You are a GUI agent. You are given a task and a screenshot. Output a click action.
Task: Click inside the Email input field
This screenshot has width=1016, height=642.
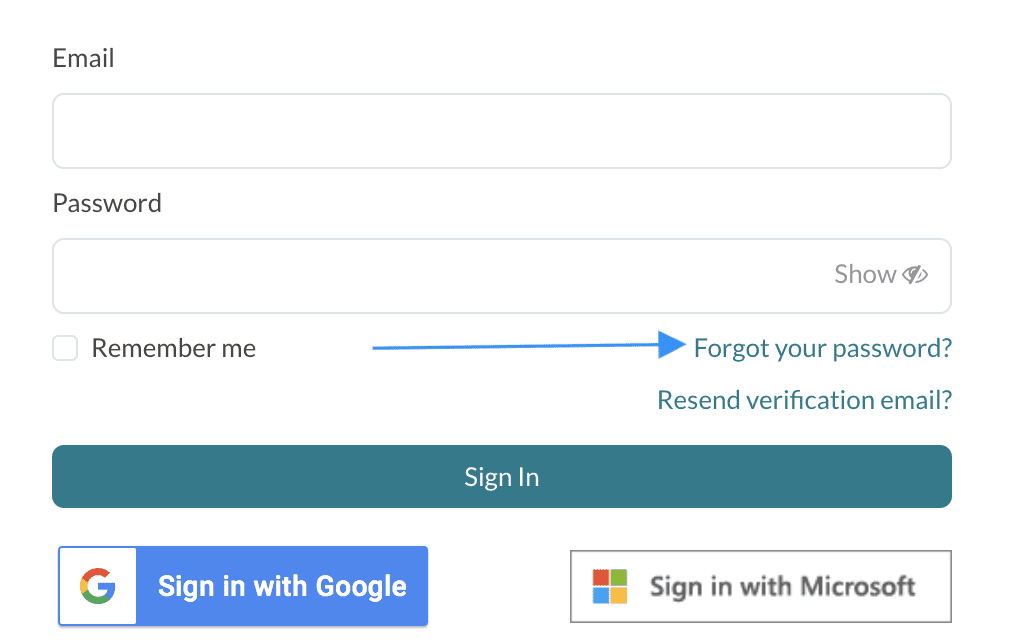pos(500,130)
